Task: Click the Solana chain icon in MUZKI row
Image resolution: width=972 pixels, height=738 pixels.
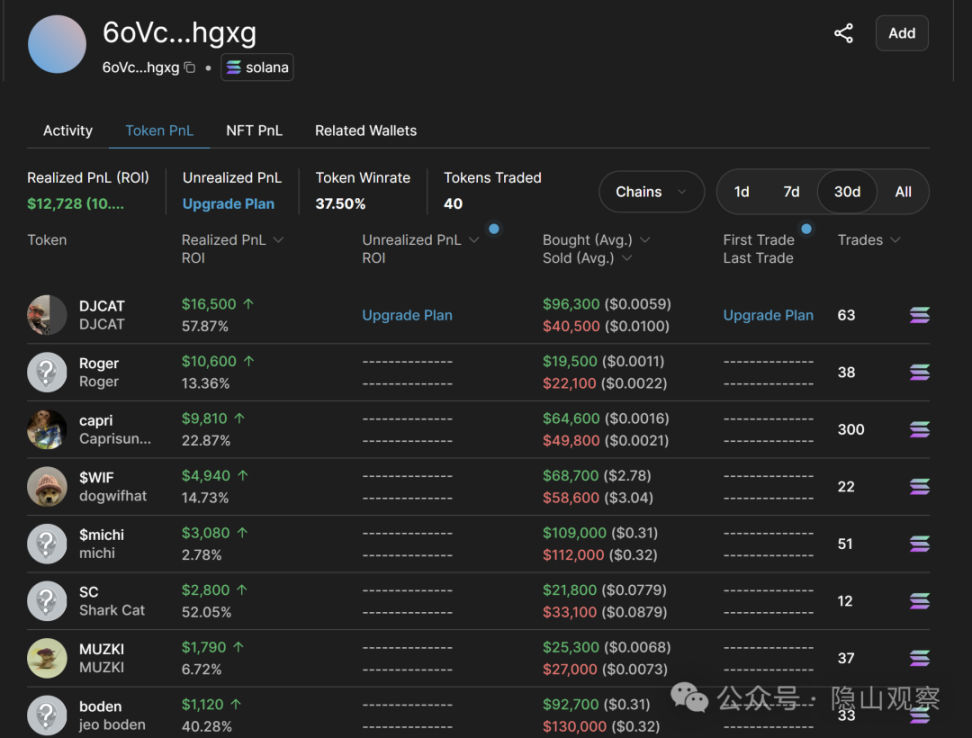Action: pos(919,658)
